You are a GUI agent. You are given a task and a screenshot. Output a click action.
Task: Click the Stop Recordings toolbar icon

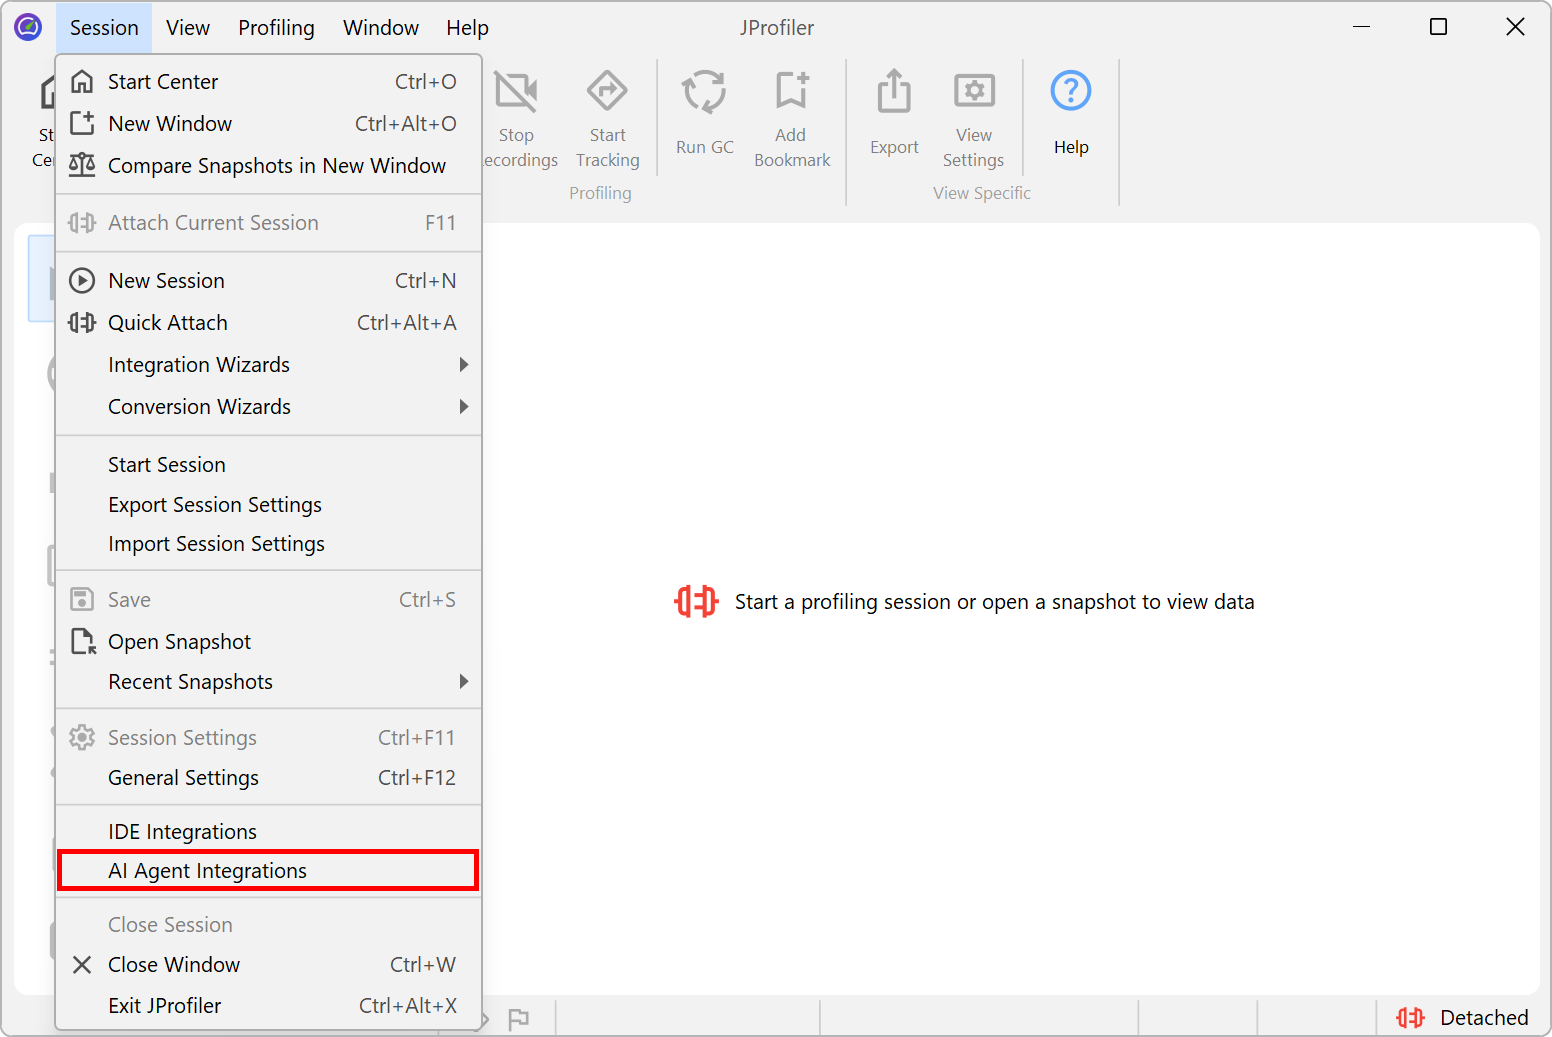[x=516, y=91]
